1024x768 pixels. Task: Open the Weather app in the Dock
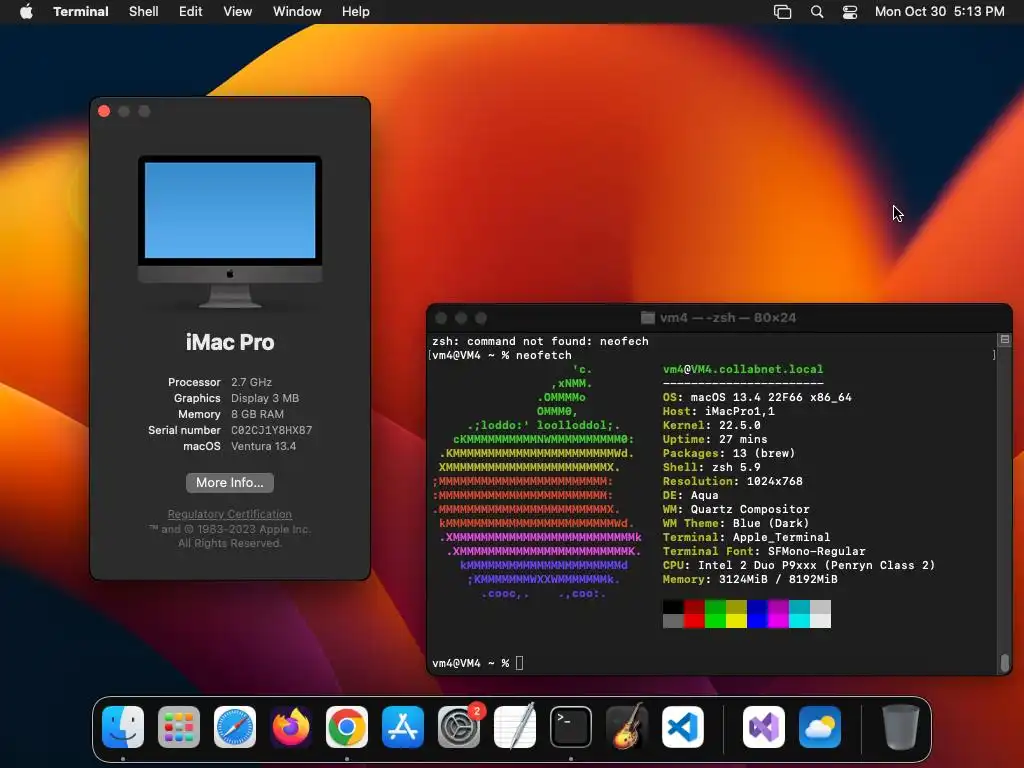(820, 727)
